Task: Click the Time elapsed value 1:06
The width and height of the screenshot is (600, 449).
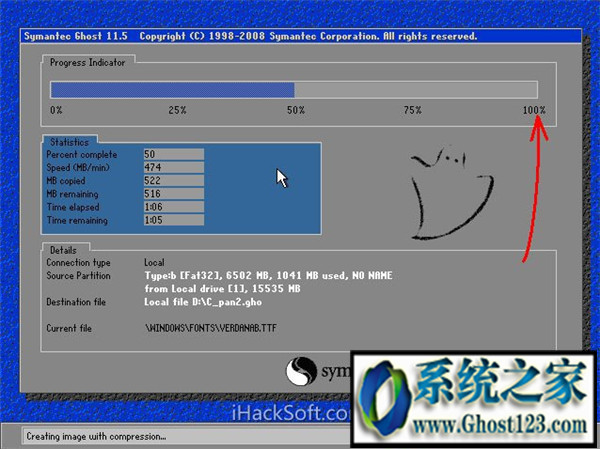Action: pos(174,207)
